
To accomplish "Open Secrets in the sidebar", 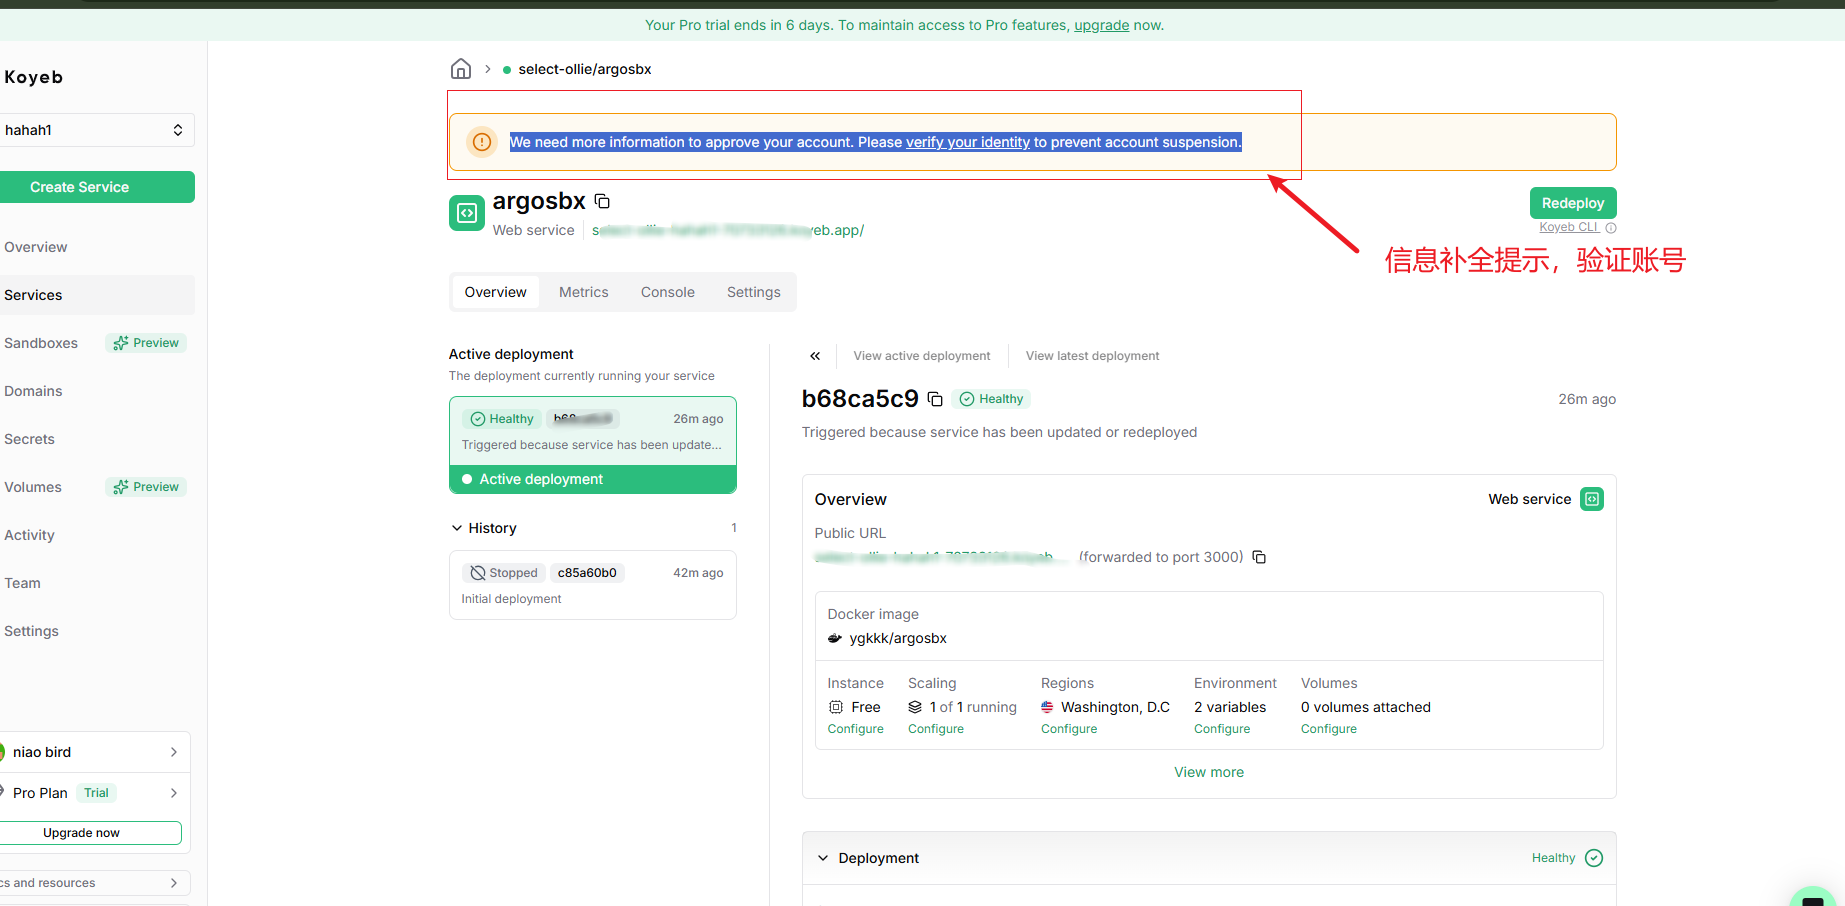I will click(x=30, y=439).
